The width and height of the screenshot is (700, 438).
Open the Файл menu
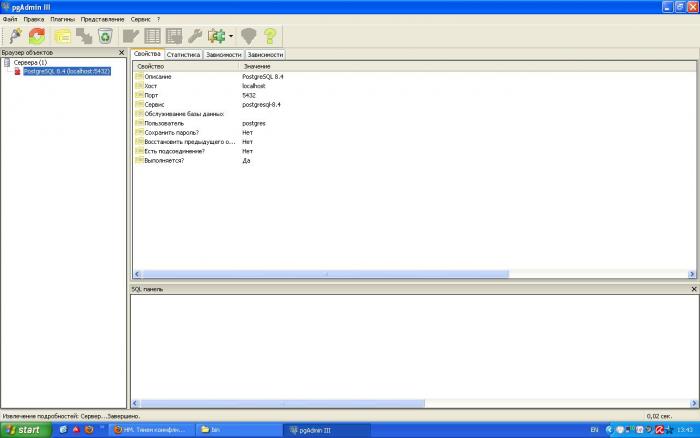tap(10, 19)
